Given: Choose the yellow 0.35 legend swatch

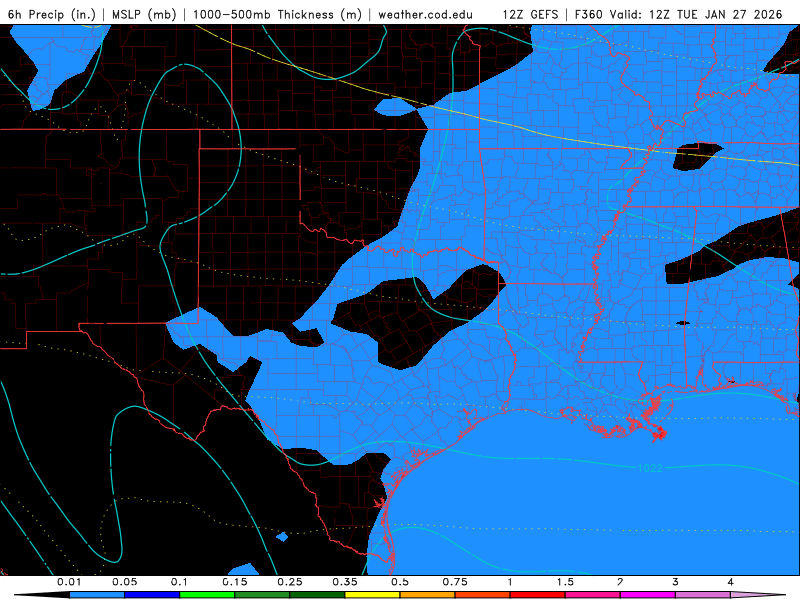Looking at the screenshot, I should [x=372, y=595].
